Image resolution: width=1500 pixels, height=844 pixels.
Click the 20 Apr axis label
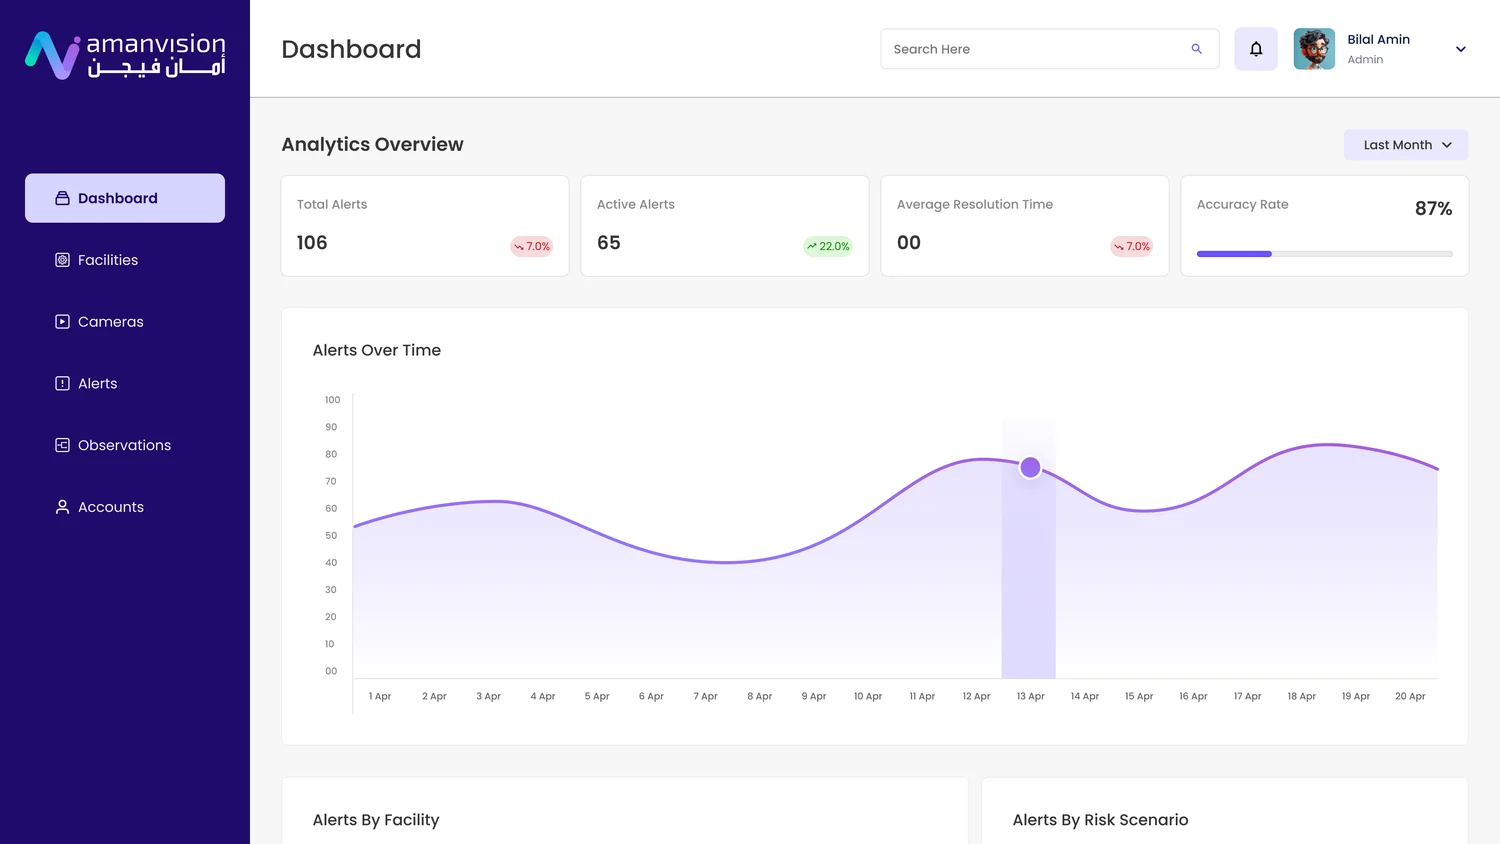pos(1410,696)
